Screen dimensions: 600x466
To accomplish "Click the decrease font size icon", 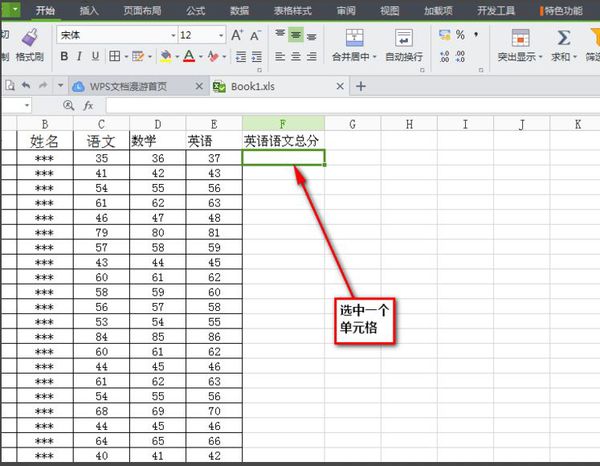I will tap(255, 36).
